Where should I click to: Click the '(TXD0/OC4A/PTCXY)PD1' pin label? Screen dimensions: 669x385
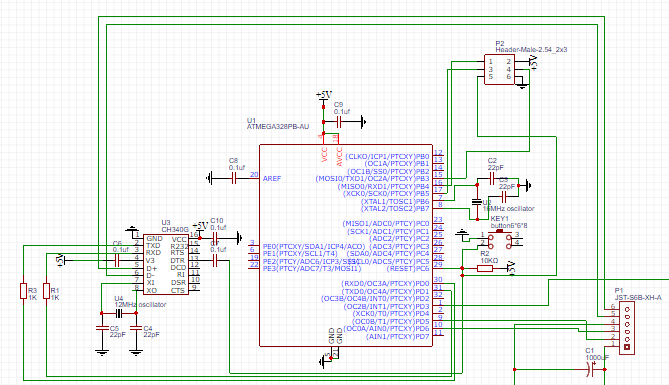click(385, 291)
